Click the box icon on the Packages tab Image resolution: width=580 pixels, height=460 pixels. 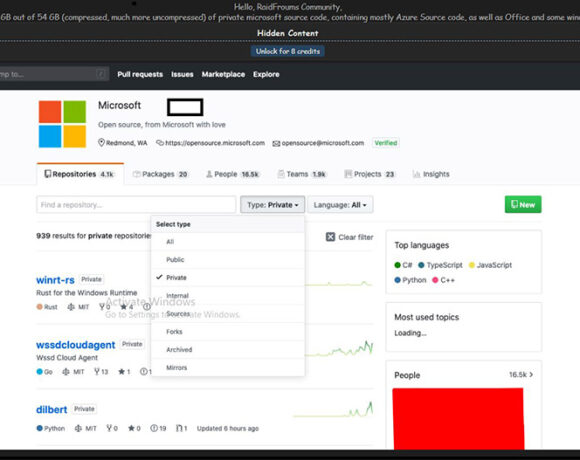point(136,174)
